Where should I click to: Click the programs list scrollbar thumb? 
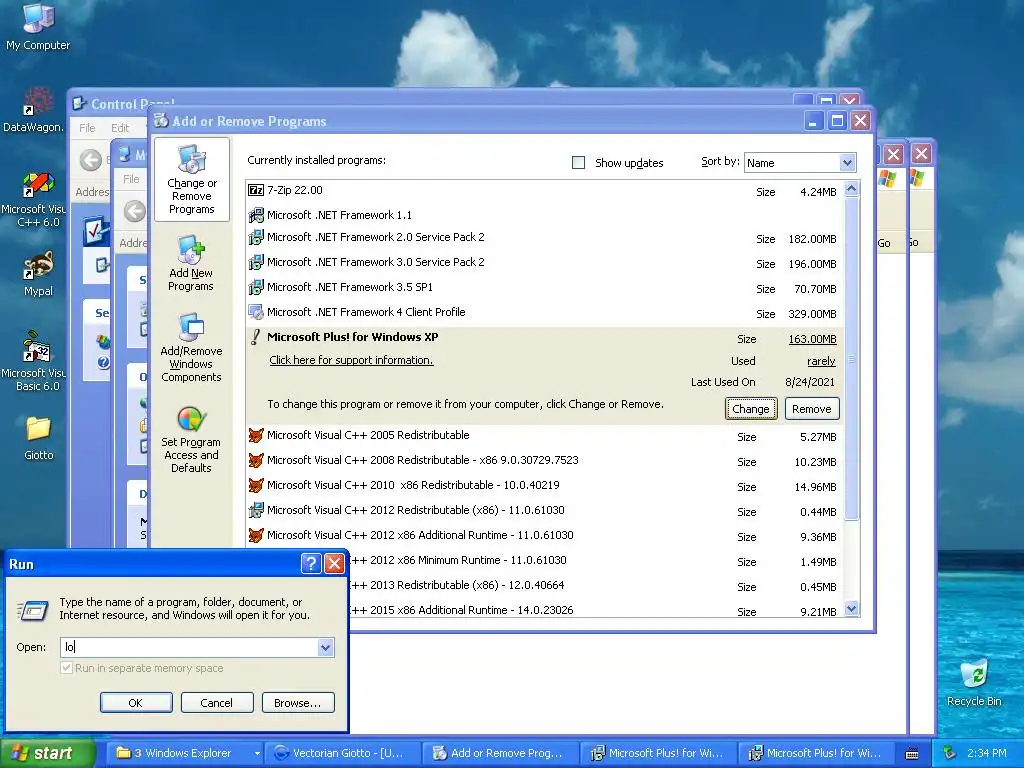pyautogui.click(x=851, y=359)
